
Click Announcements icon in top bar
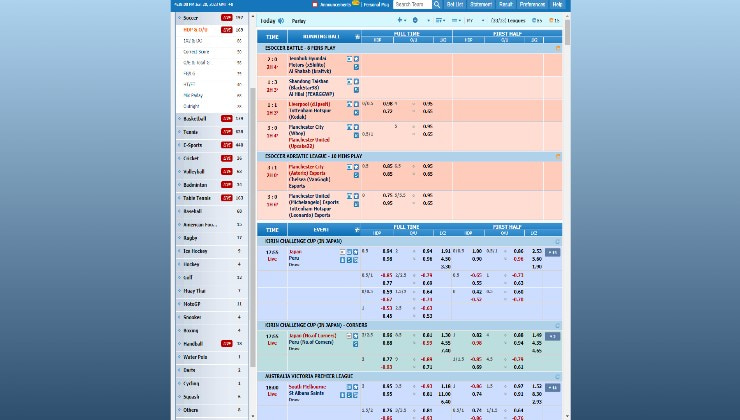(x=315, y=5)
